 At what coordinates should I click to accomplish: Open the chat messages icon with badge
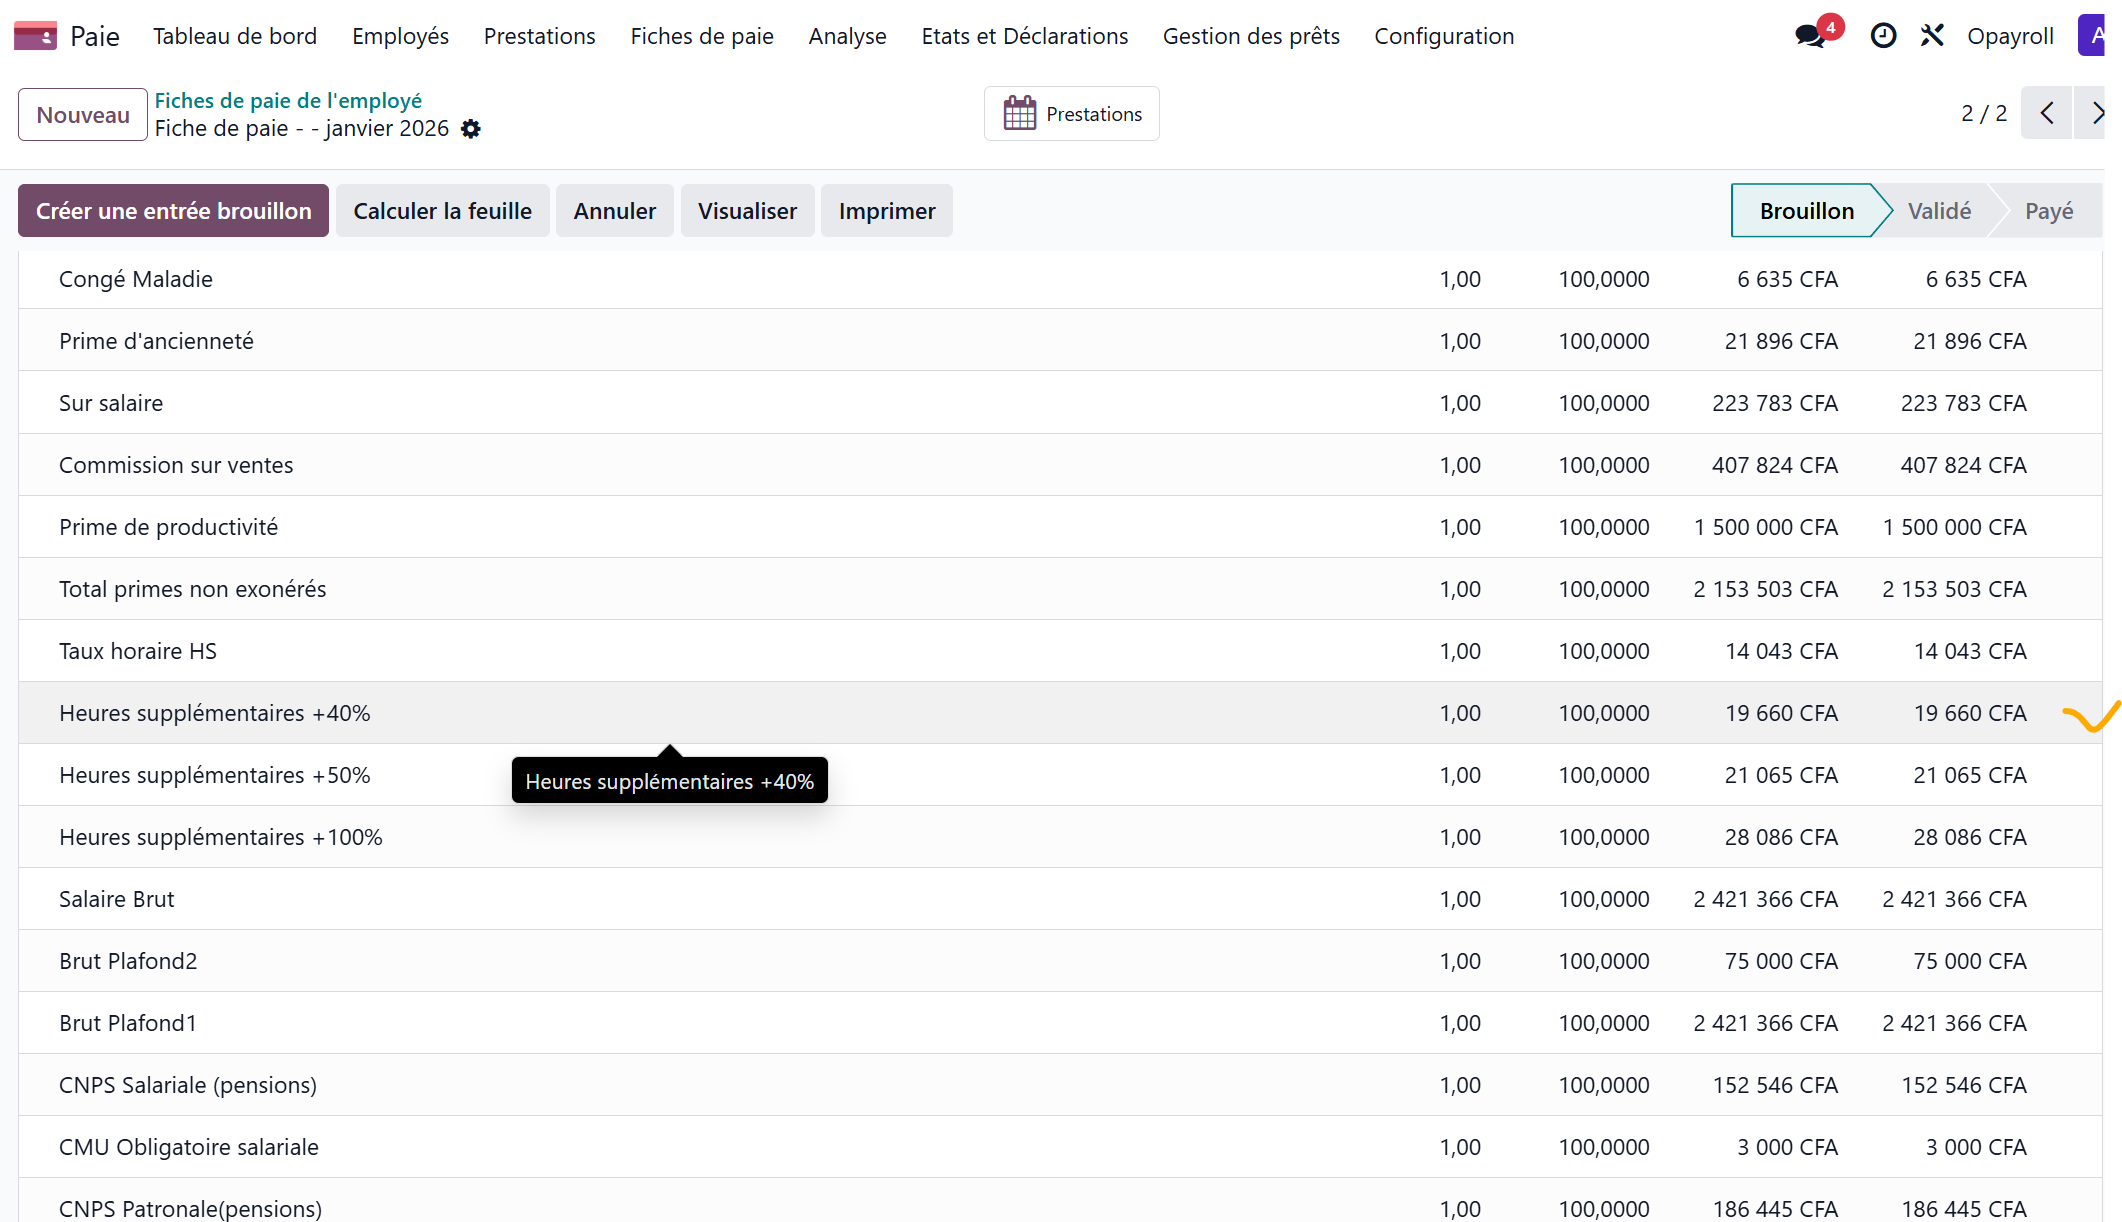[1811, 36]
